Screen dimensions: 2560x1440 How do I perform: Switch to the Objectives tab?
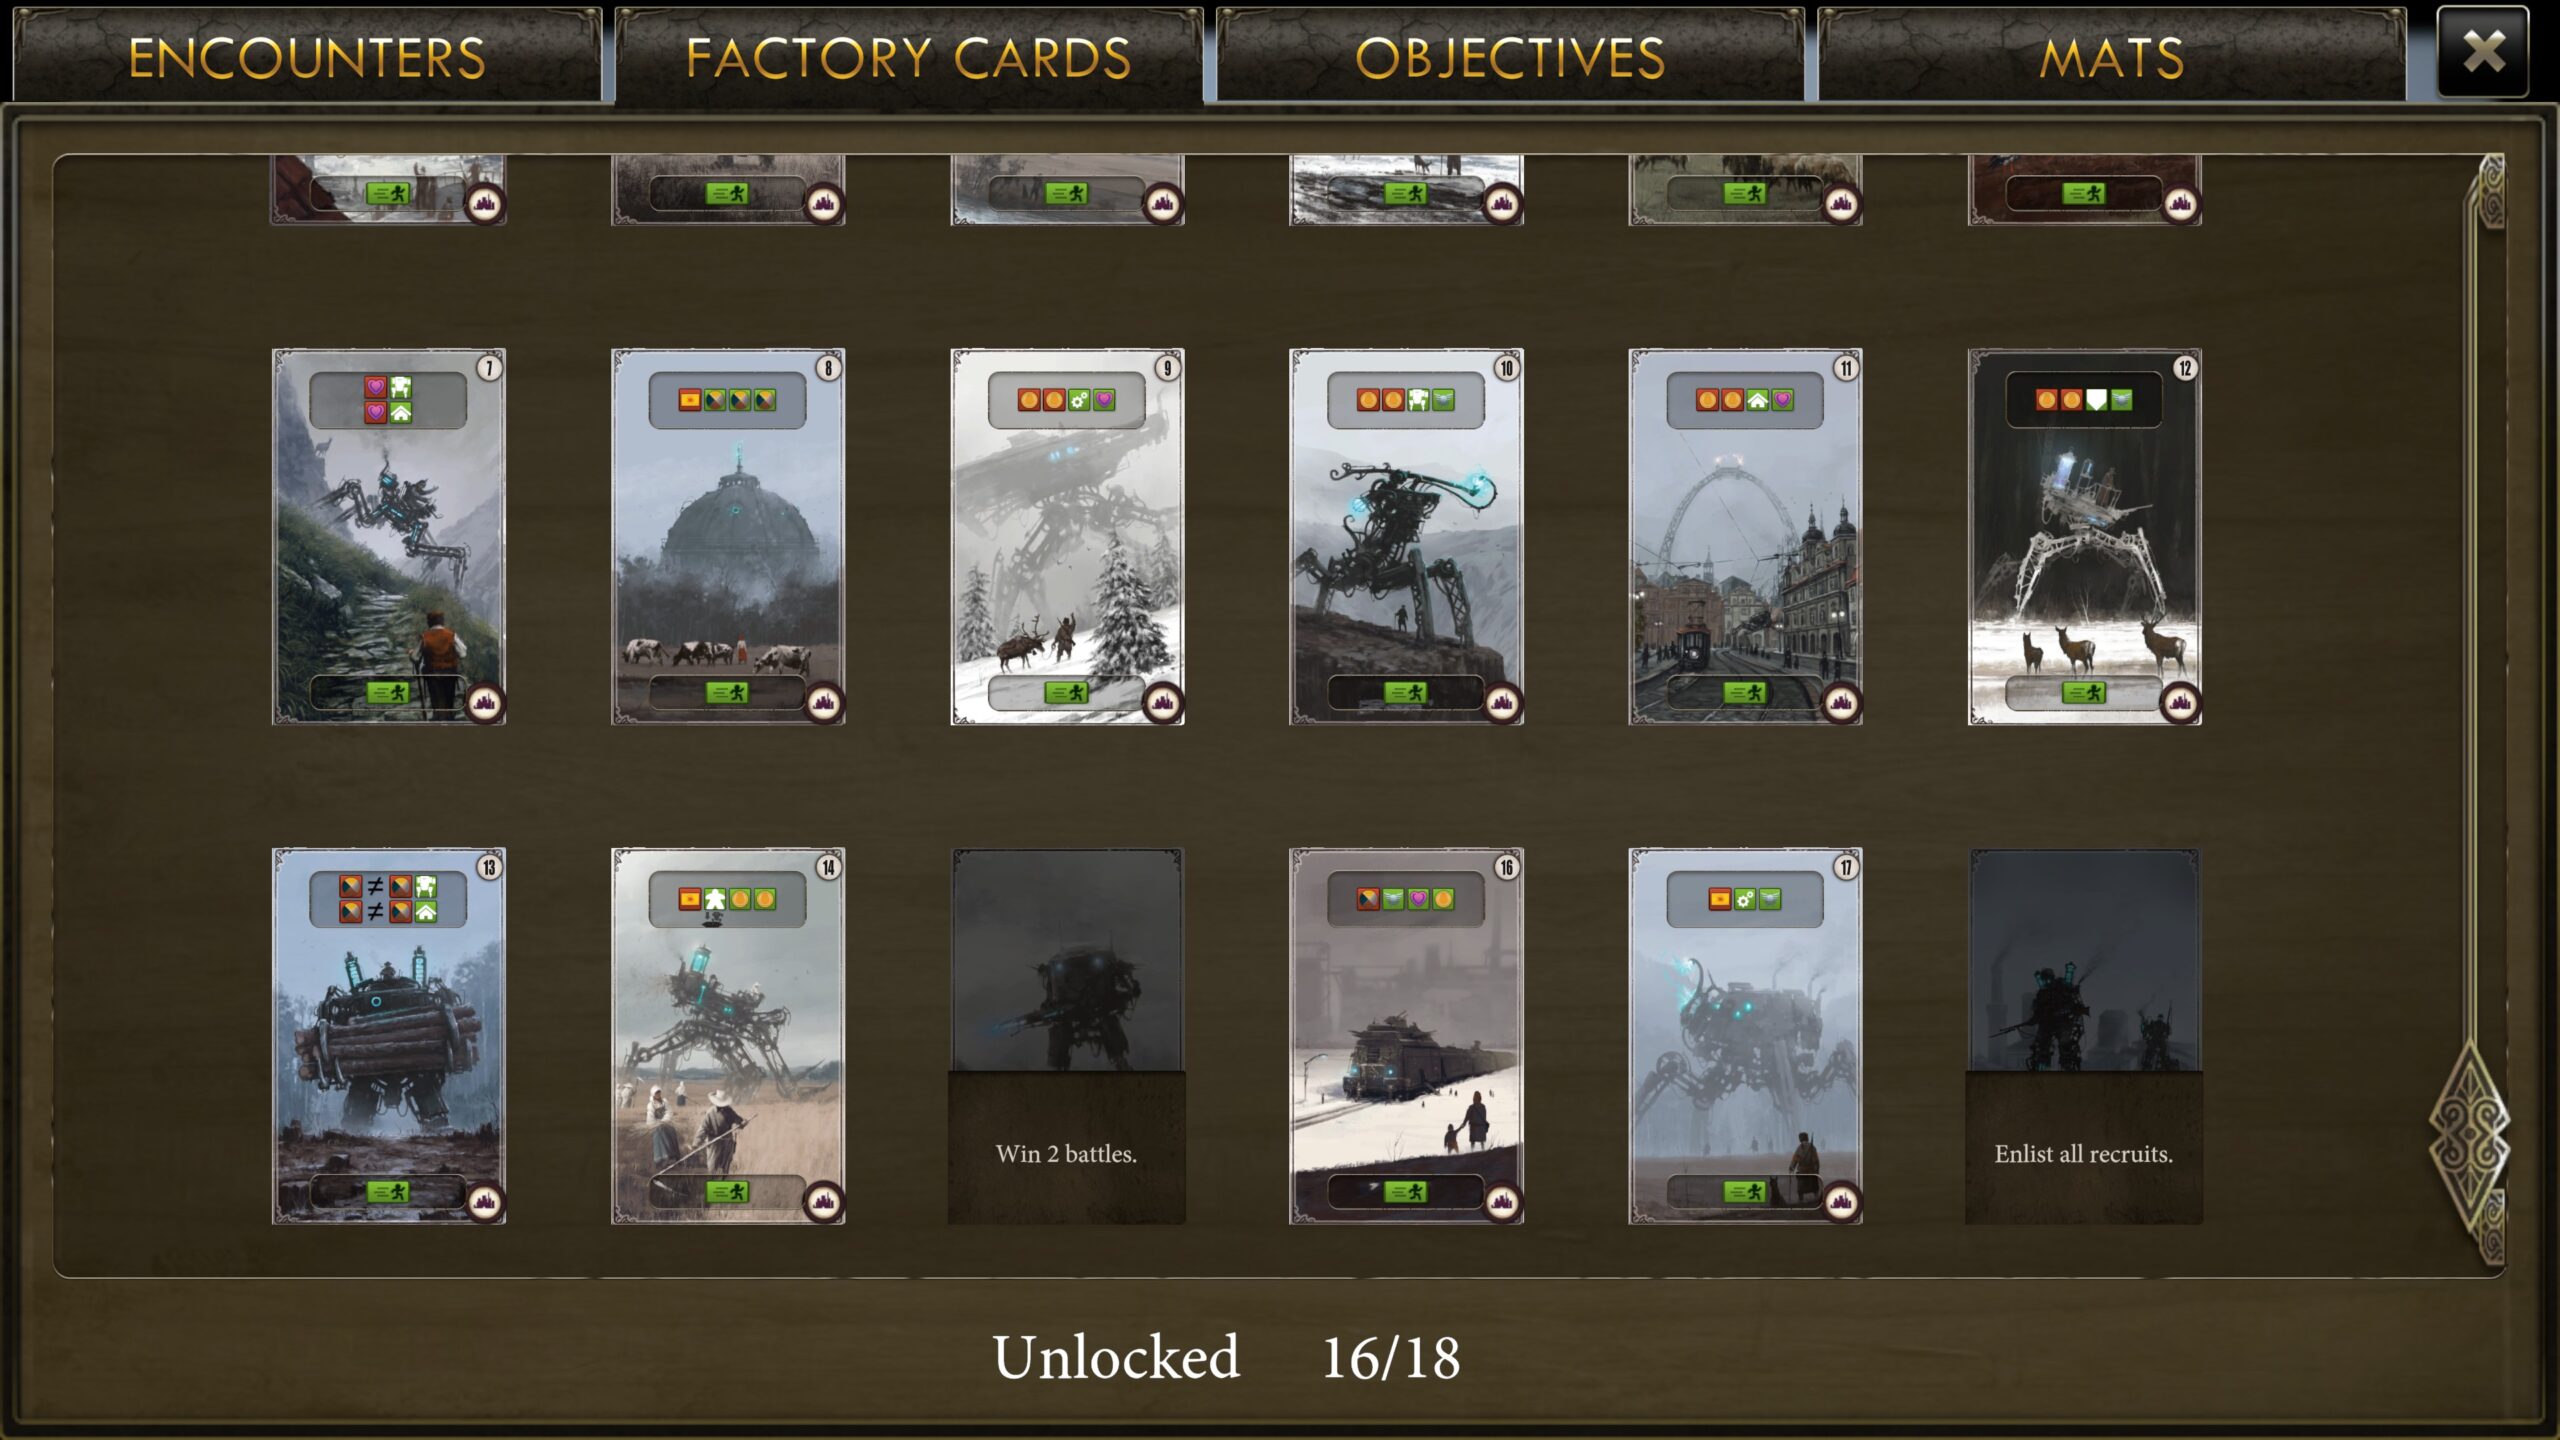click(1510, 56)
